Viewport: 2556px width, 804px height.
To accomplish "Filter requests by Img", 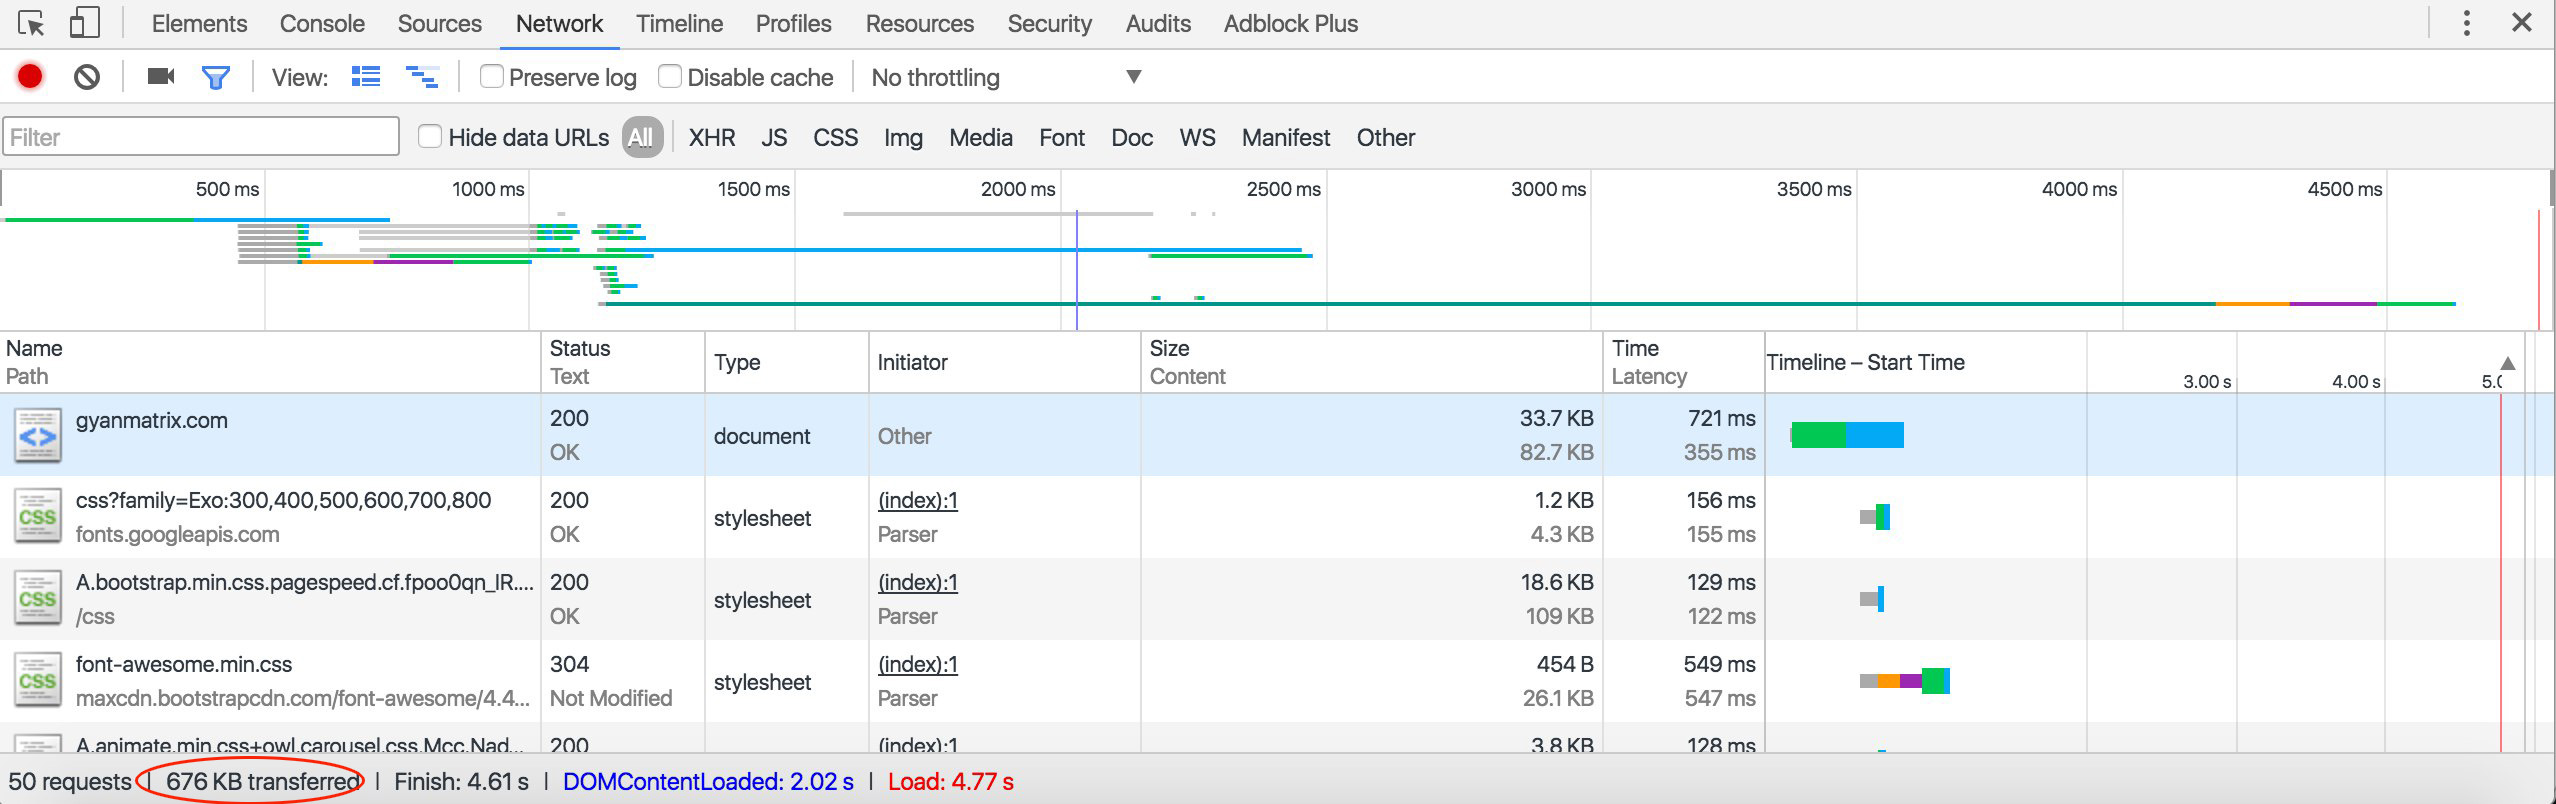I will click(903, 137).
